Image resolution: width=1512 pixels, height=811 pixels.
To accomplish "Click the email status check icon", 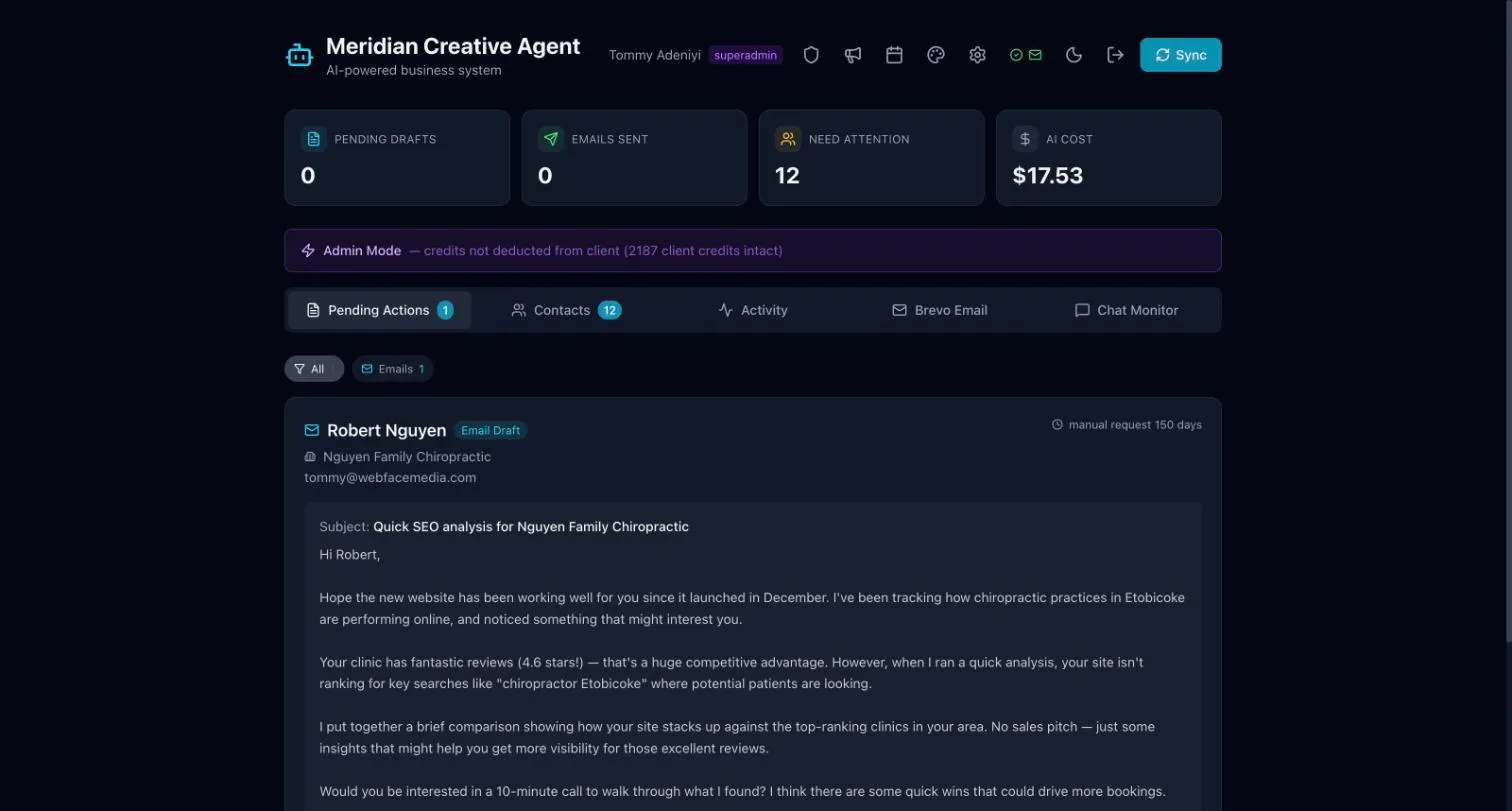I will point(1026,55).
